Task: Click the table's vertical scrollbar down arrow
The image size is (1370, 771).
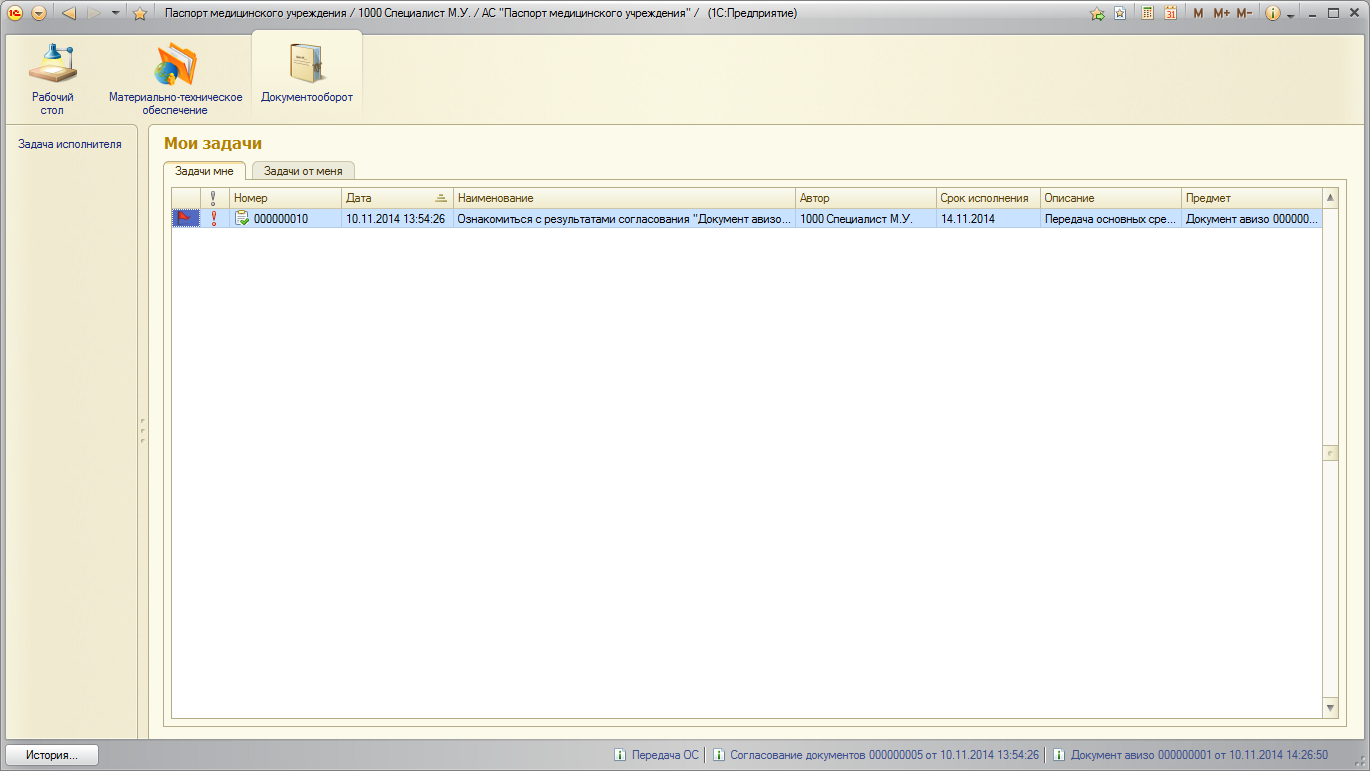Action: coord(1330,707)
